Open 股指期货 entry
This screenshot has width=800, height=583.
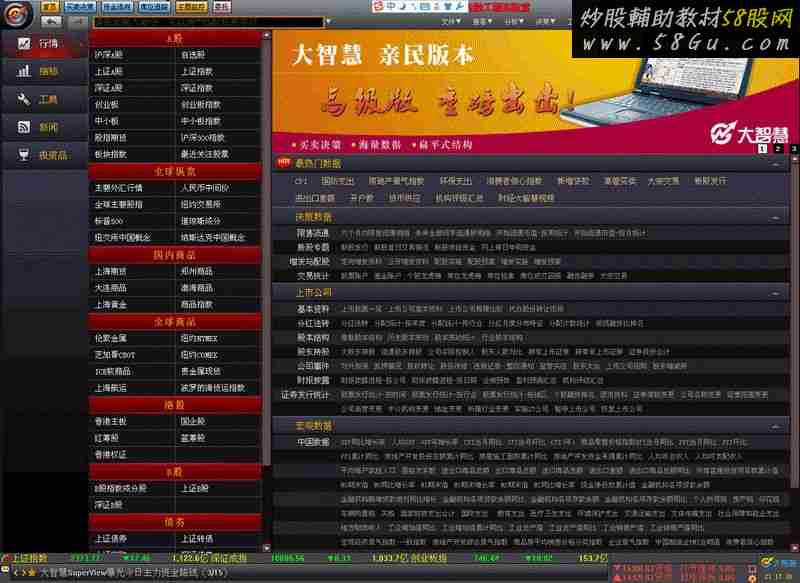110,138
